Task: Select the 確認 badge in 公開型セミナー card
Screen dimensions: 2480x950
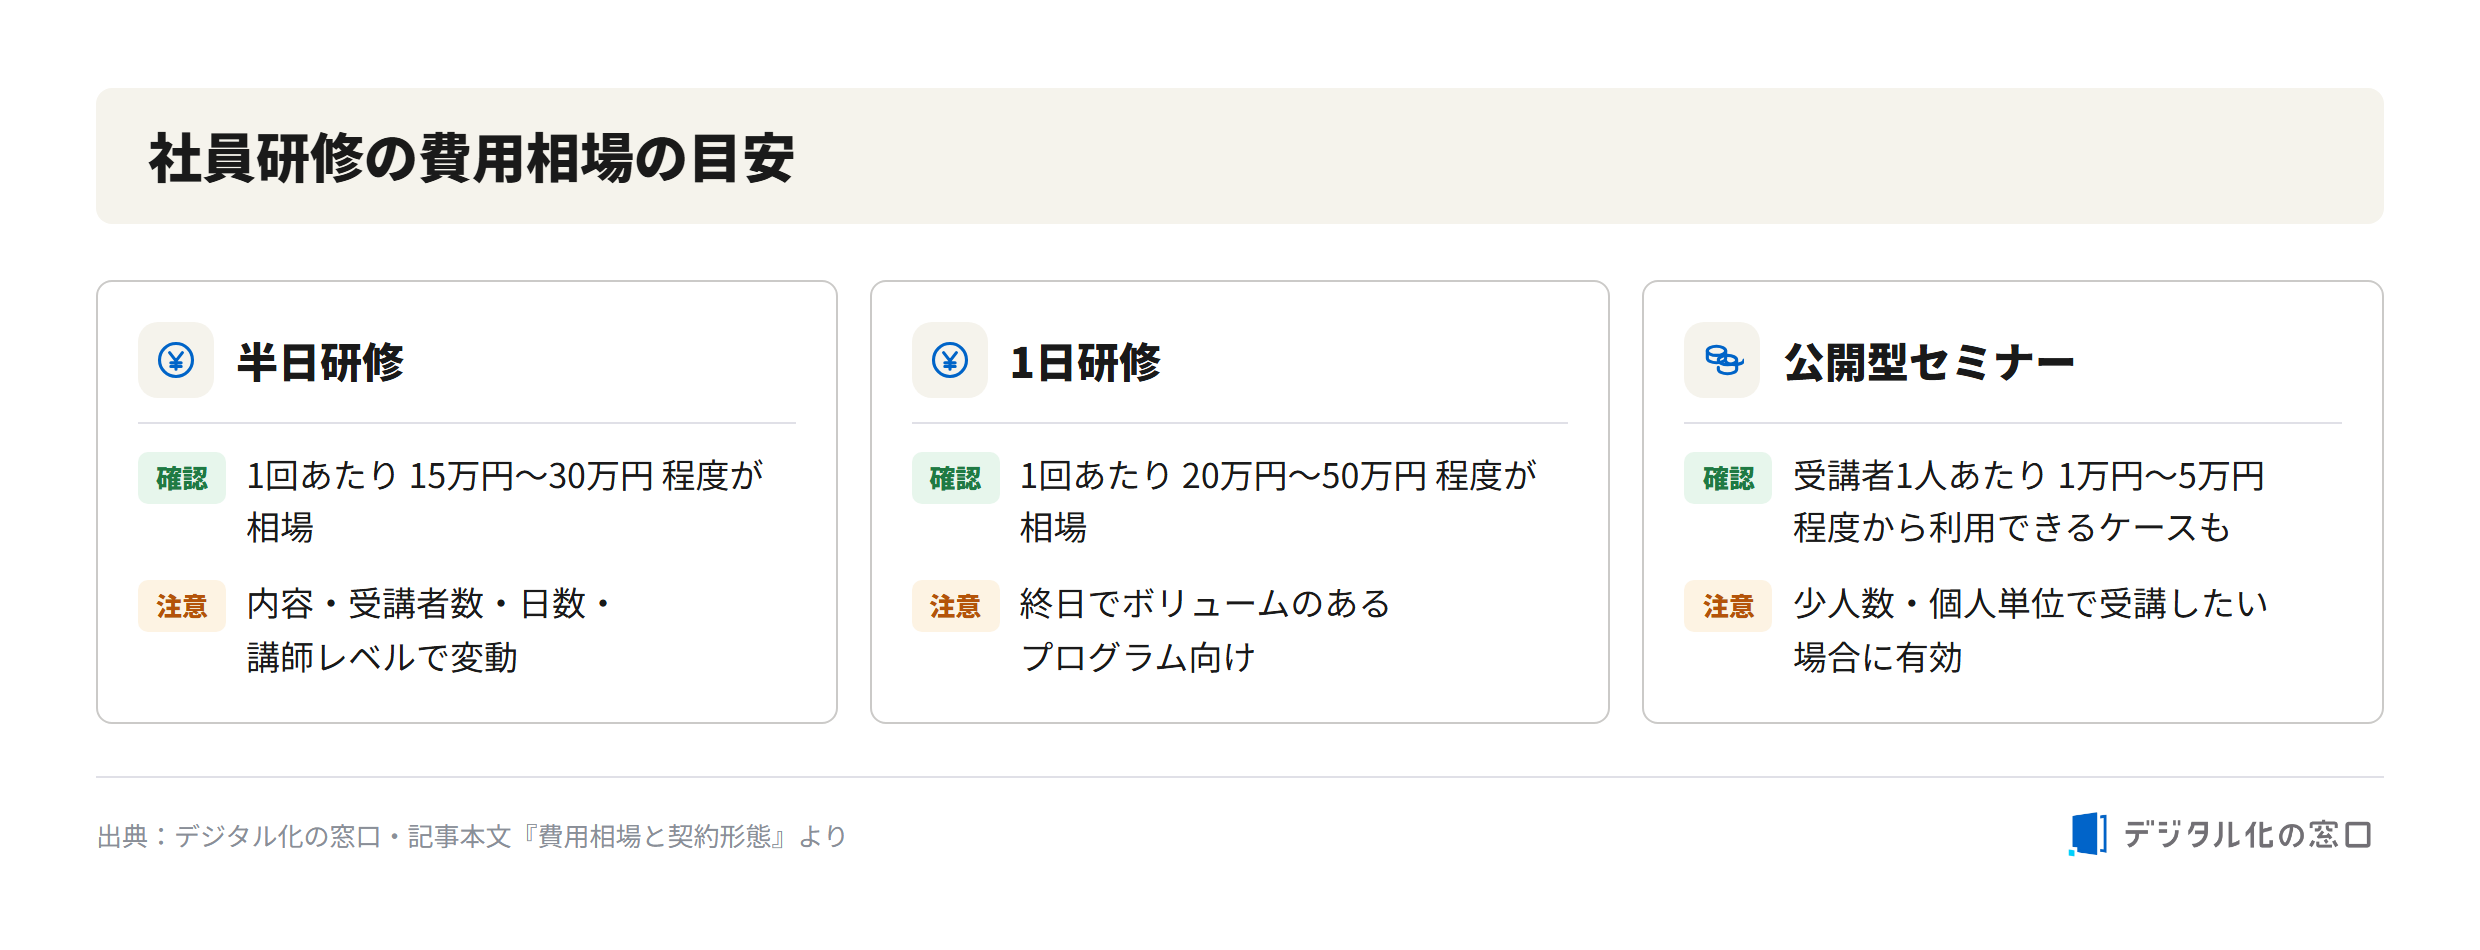Action: (x=1728, y=478)
